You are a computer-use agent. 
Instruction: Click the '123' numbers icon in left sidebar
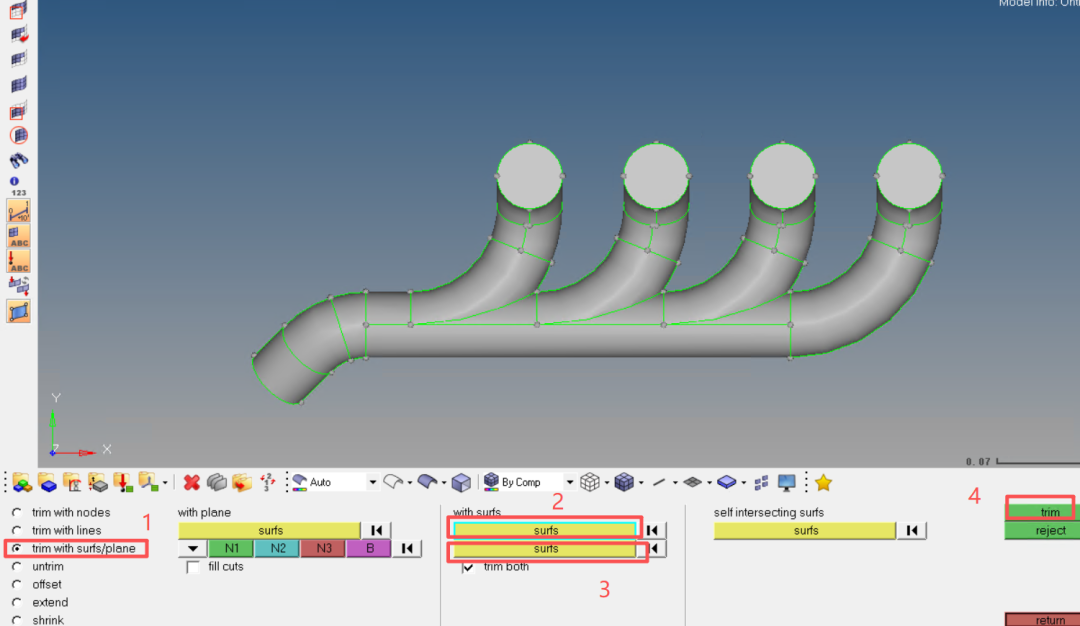click(x=19, y=193)
